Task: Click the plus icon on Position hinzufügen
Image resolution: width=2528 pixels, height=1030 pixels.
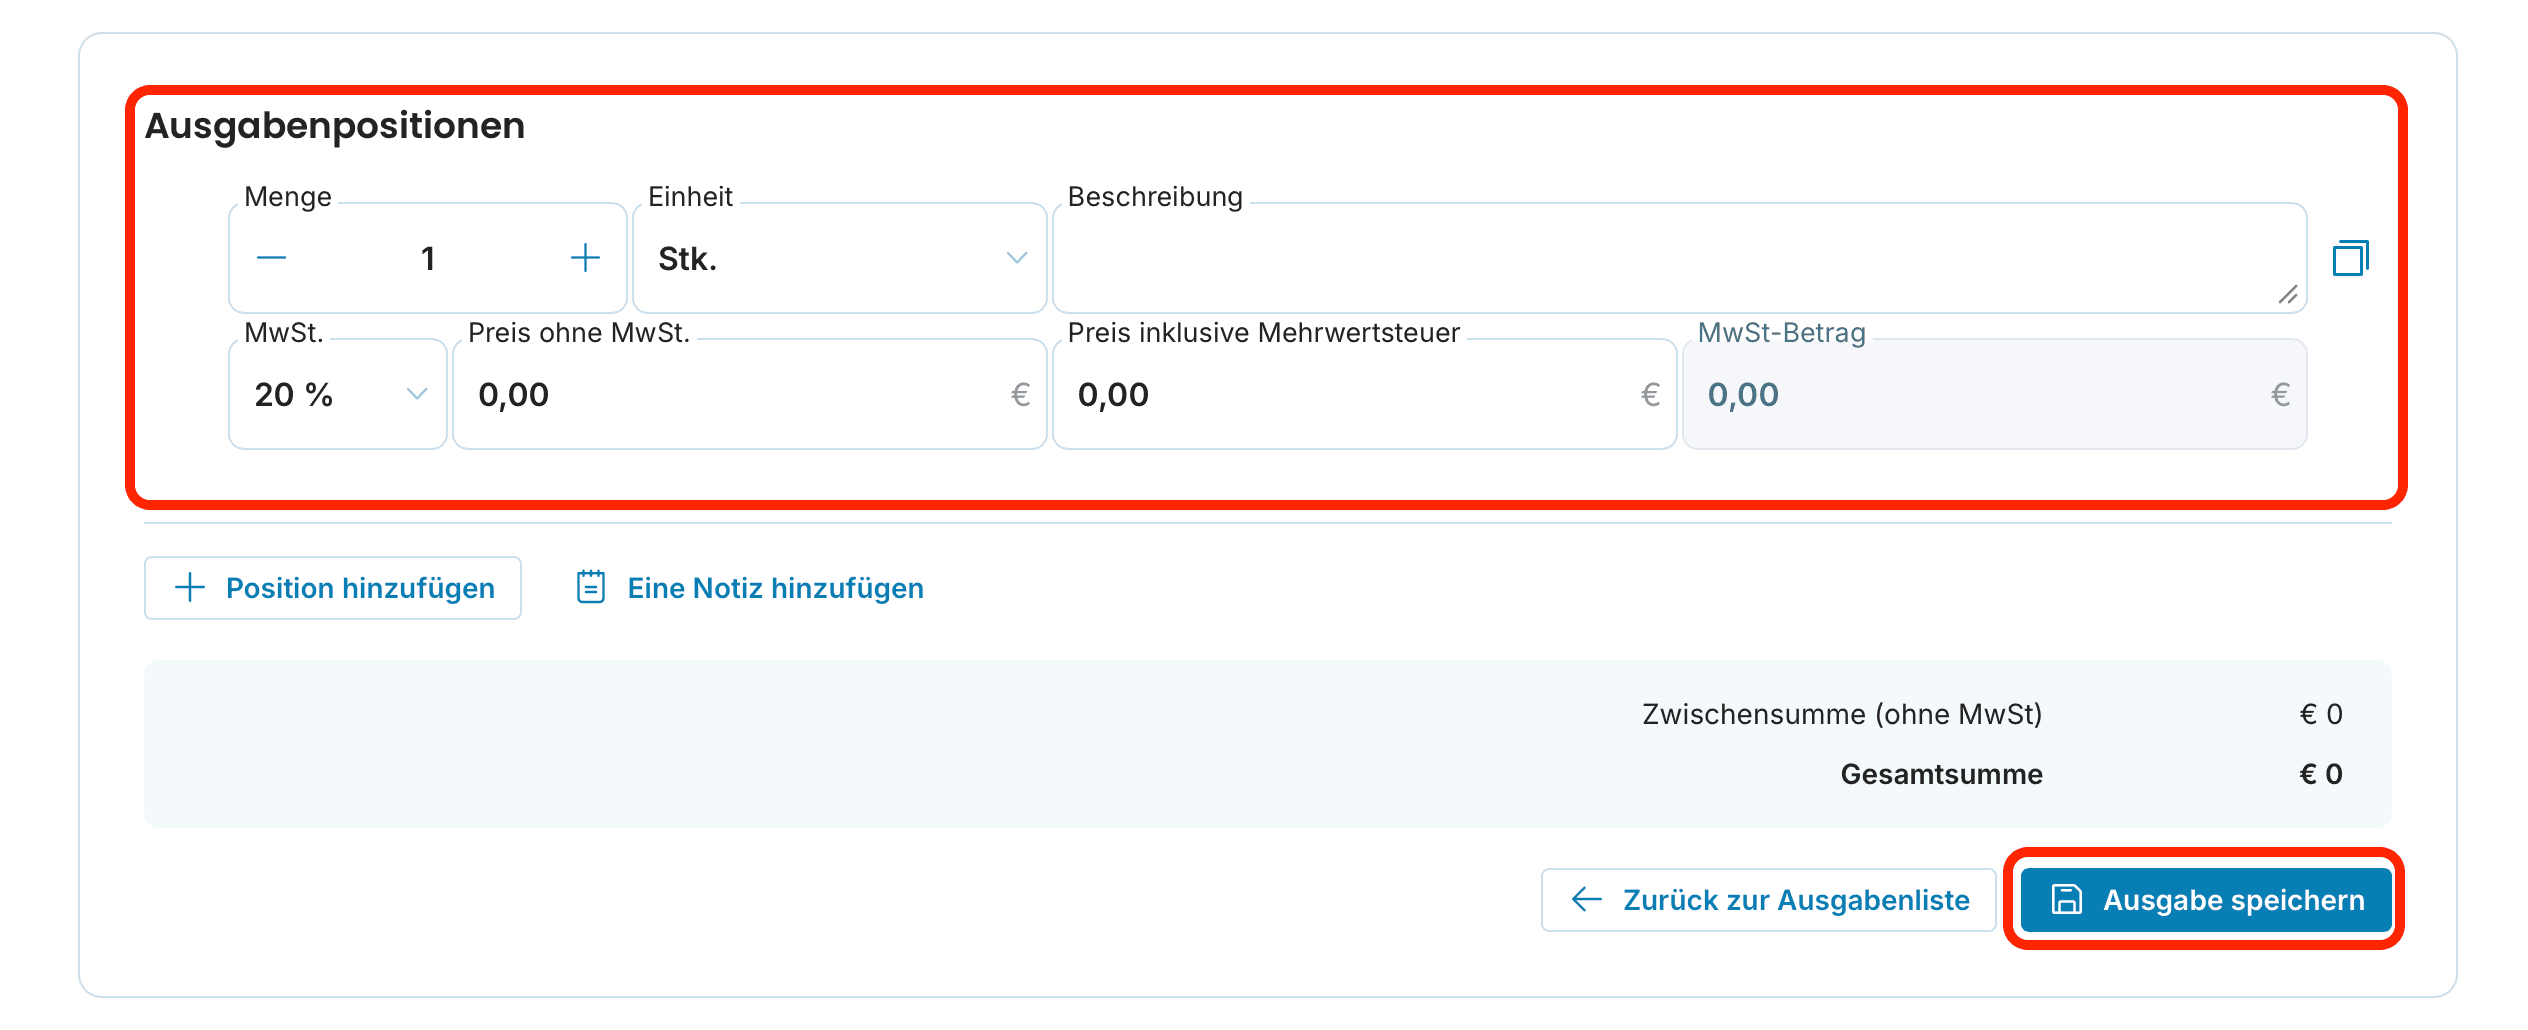Action: point(190,587)
